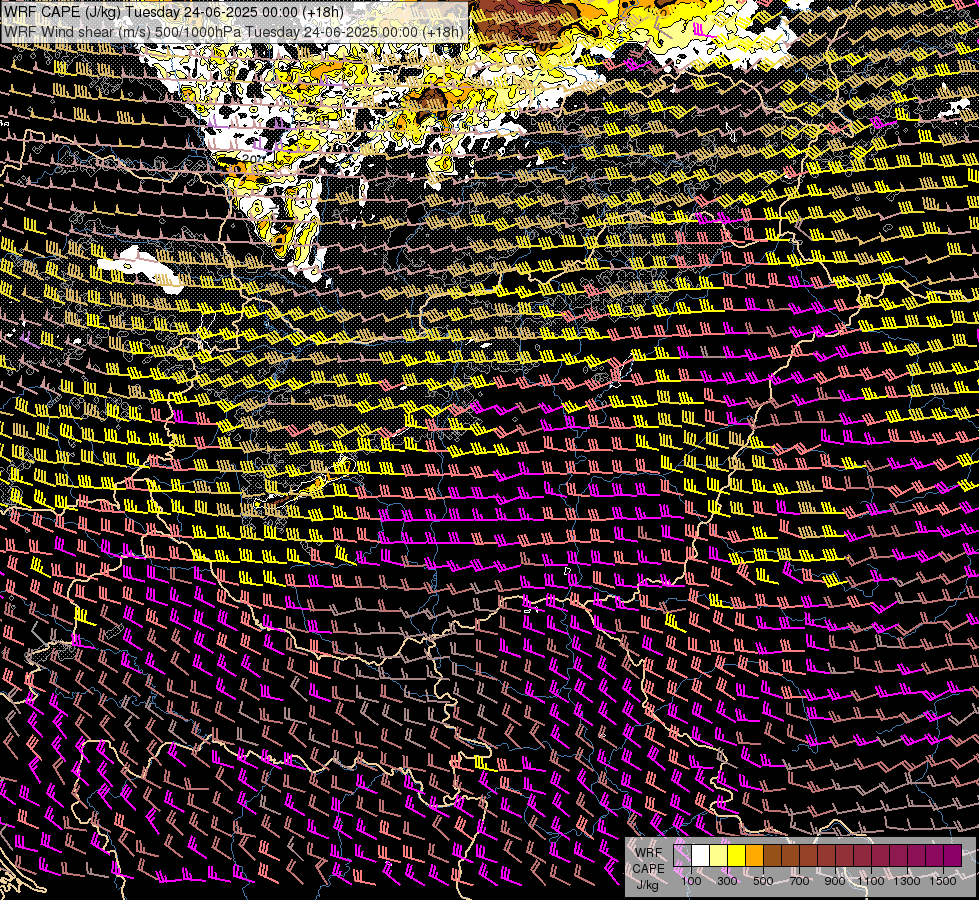The height and width of the screenshot is (900, 979).
Task: Select the bright yellow CAPE legend swatch
Action: 737,856
